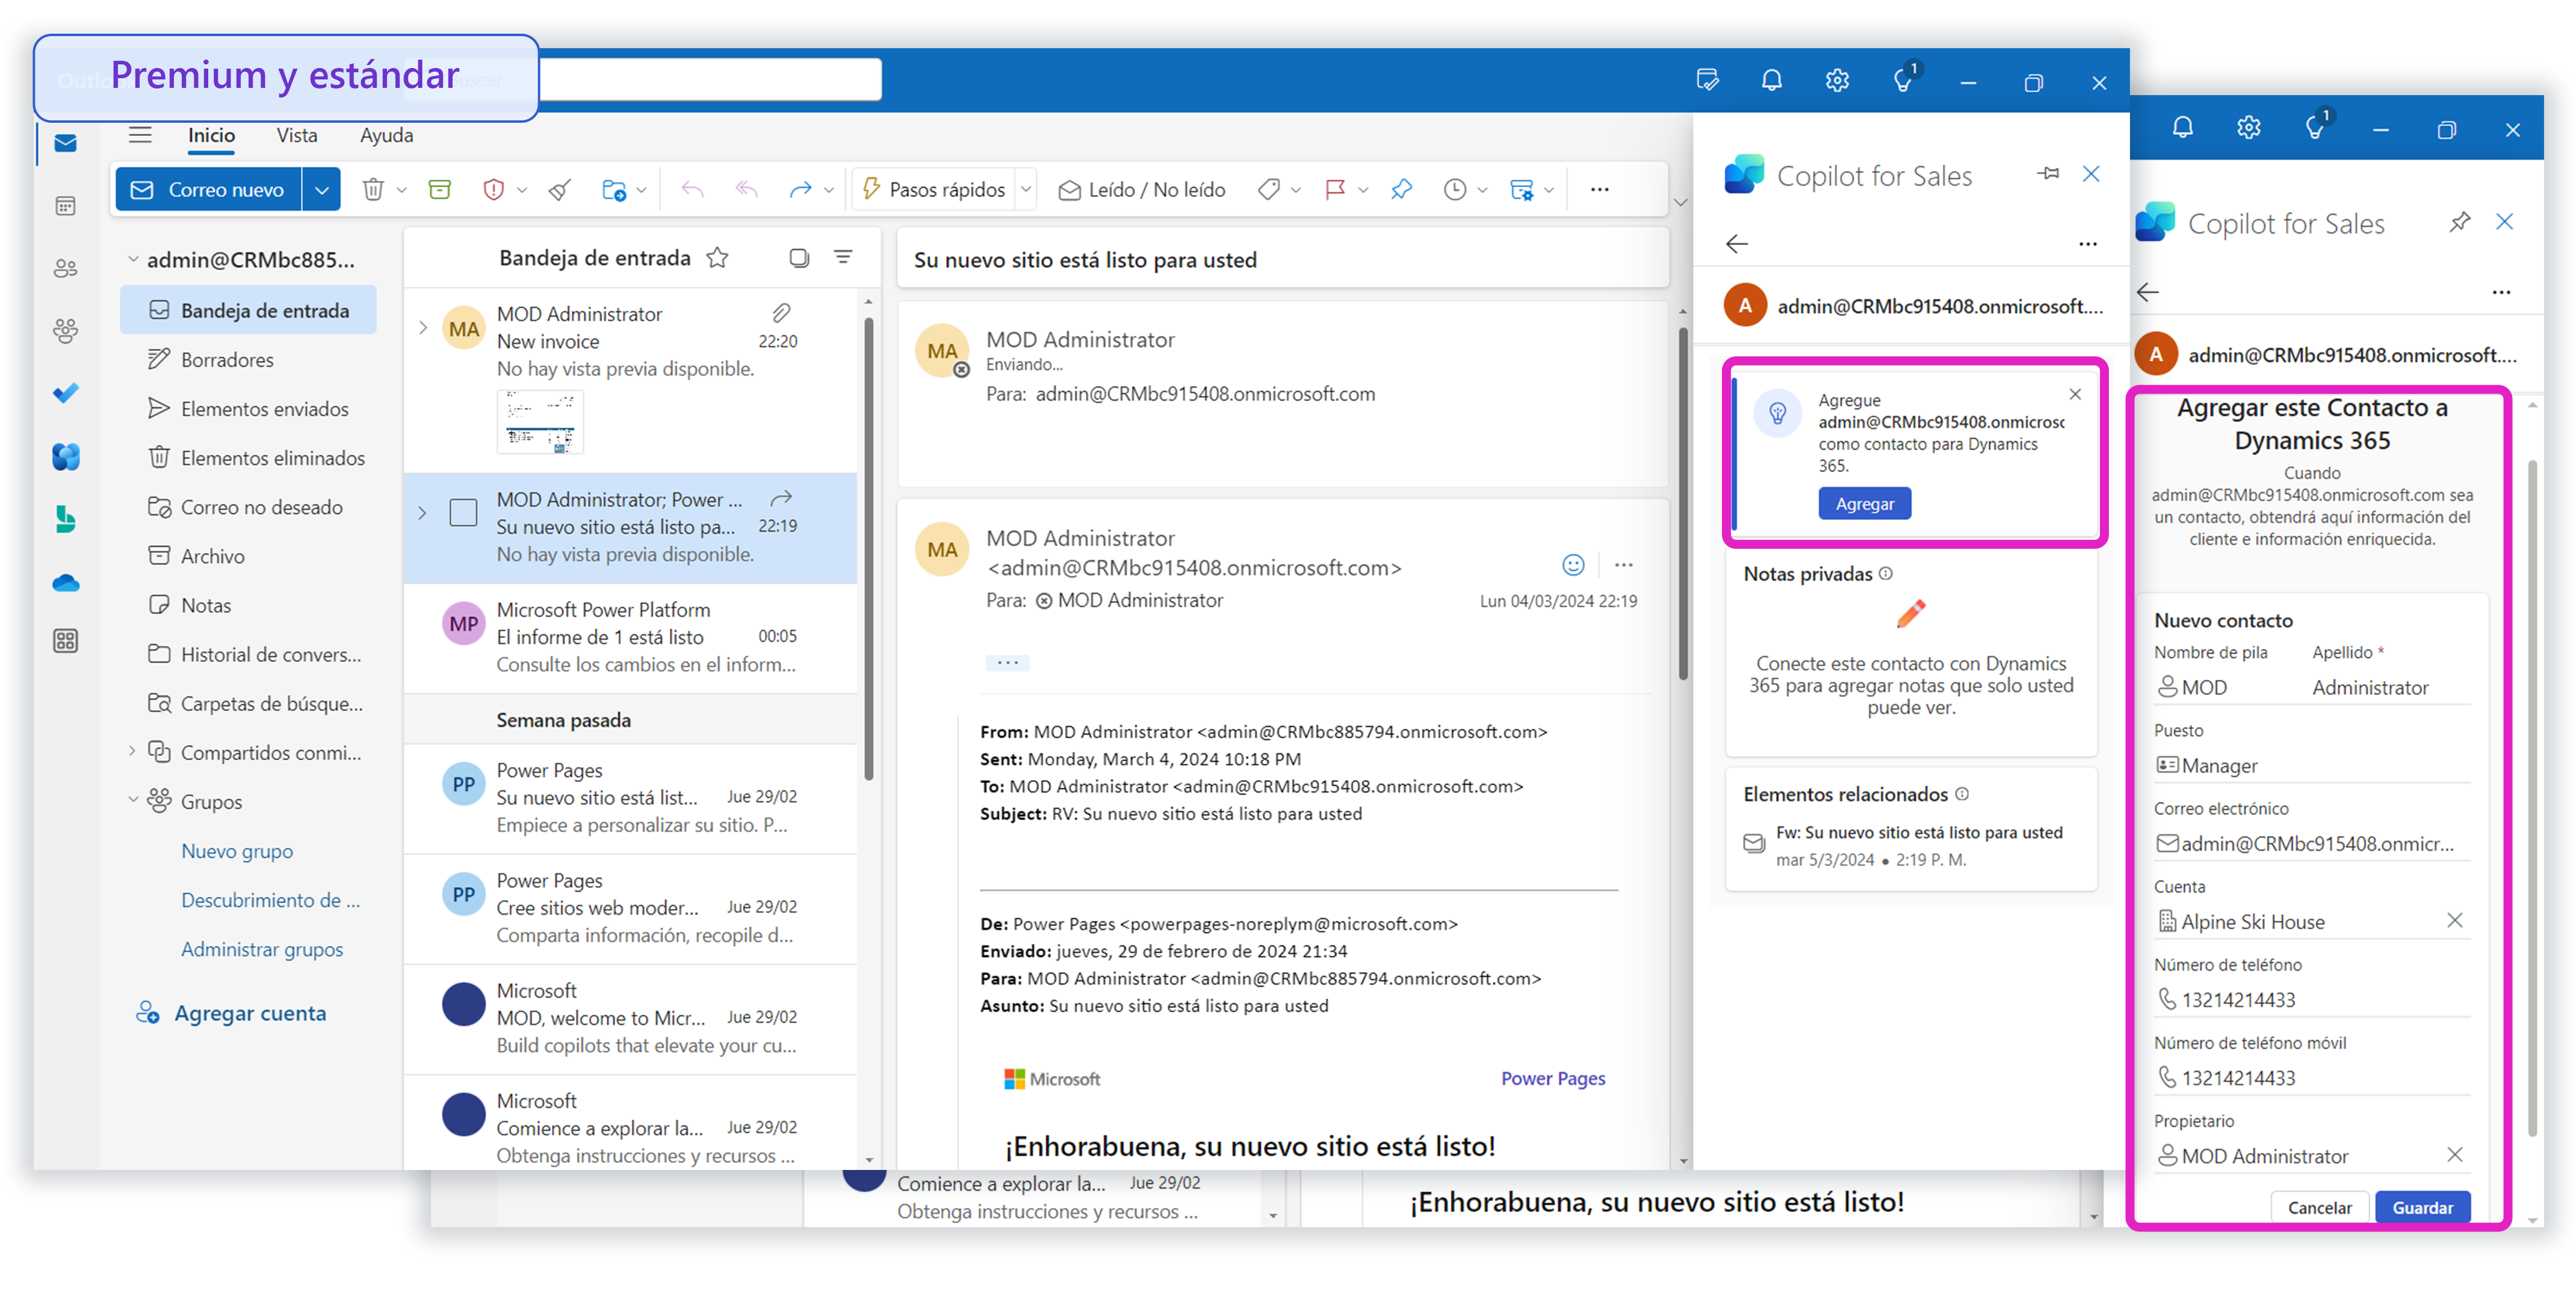Pin the Copilot for Sales pane

2048,174
